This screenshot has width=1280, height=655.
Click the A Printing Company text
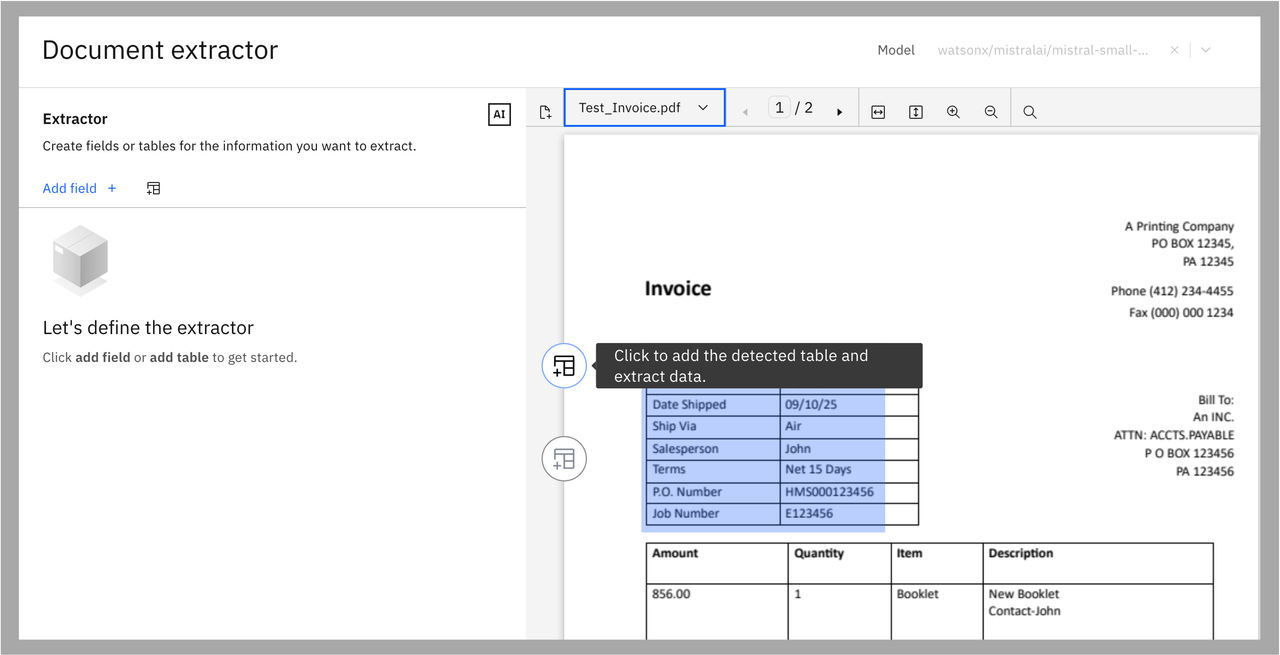[x=1179, y=227]
